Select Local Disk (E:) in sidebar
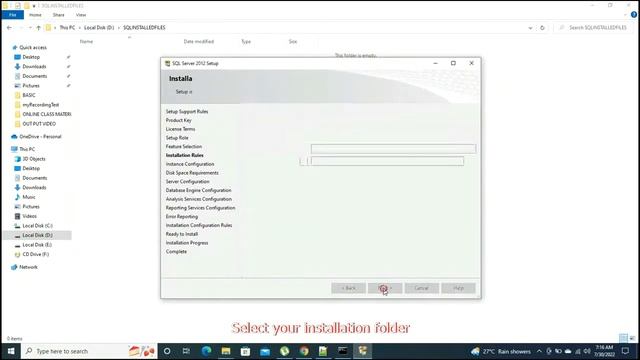 pos(37,245)
